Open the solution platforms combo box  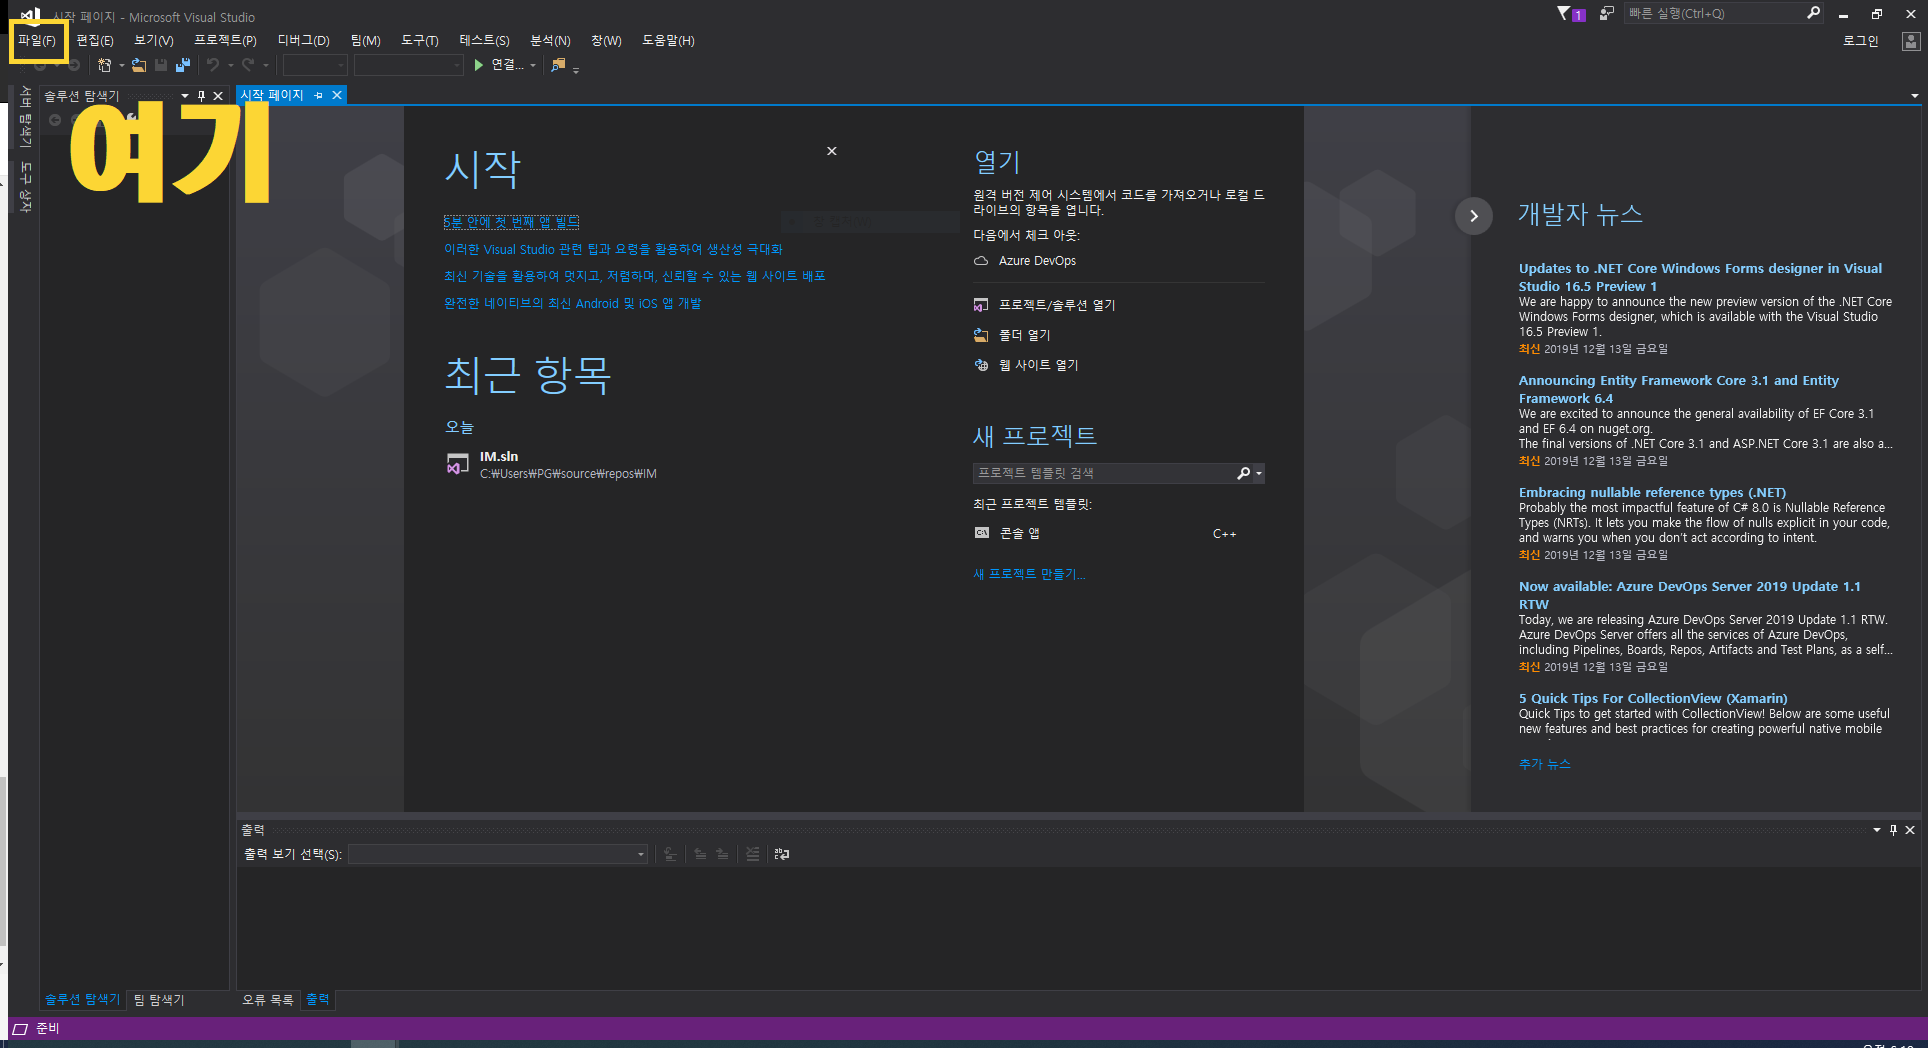(x=409, y=65)
